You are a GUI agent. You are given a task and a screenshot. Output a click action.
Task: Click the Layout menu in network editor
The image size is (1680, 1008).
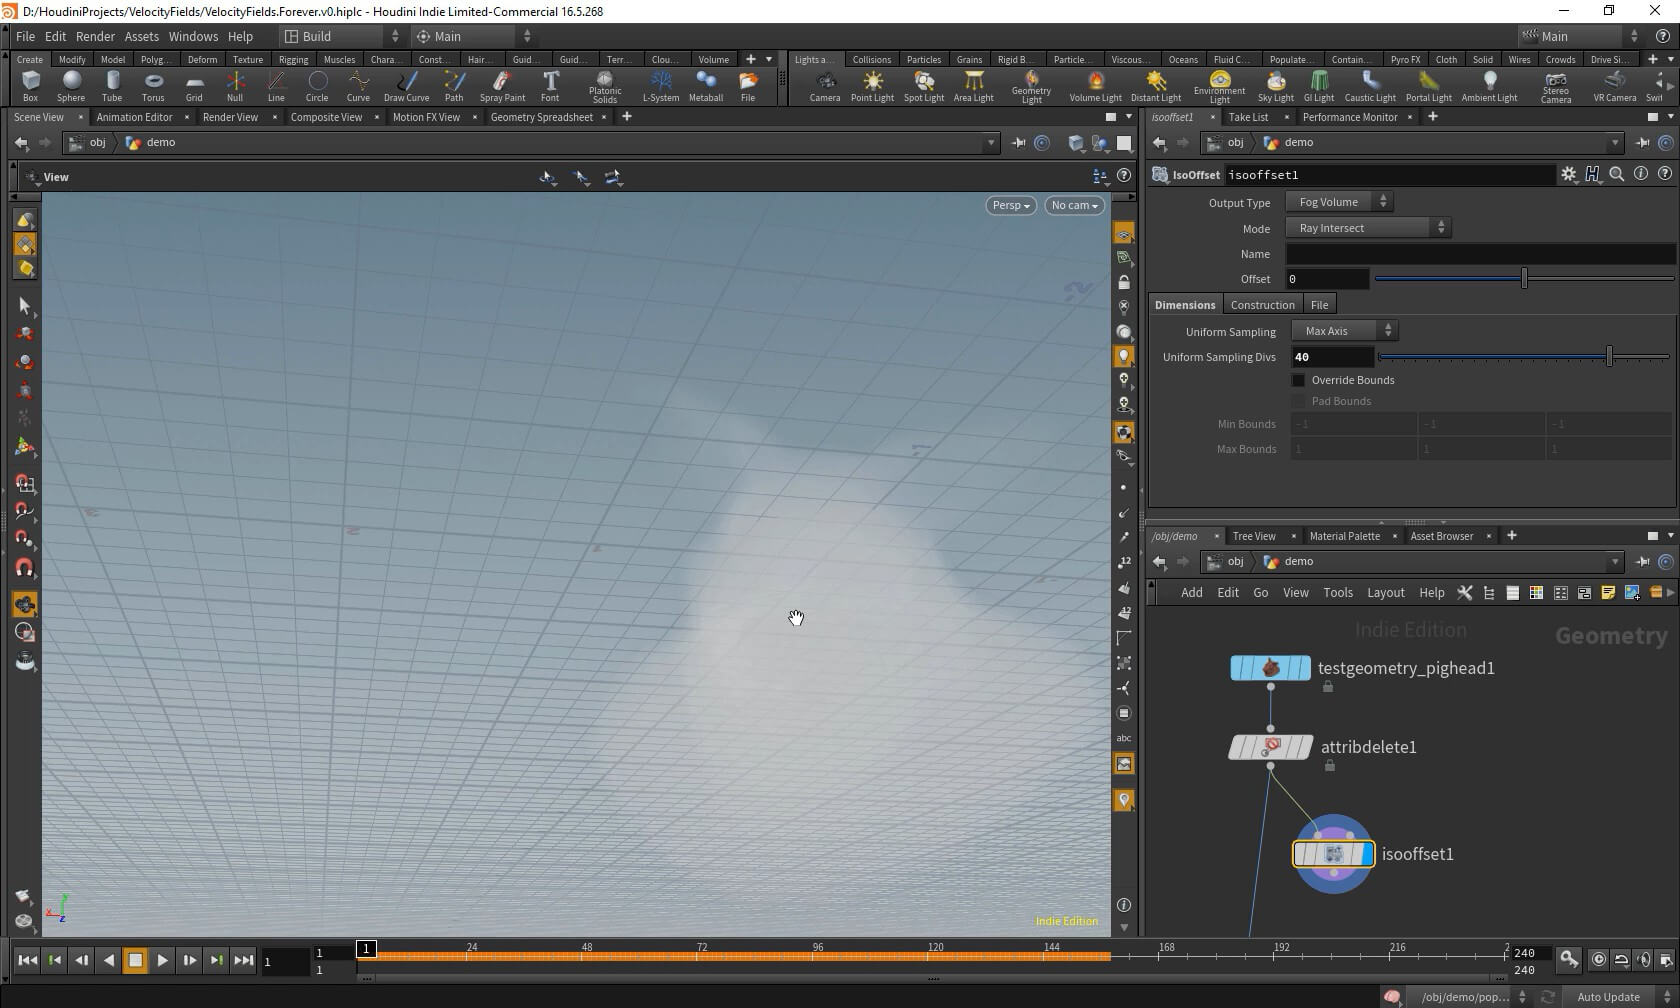pos(1385,593)
